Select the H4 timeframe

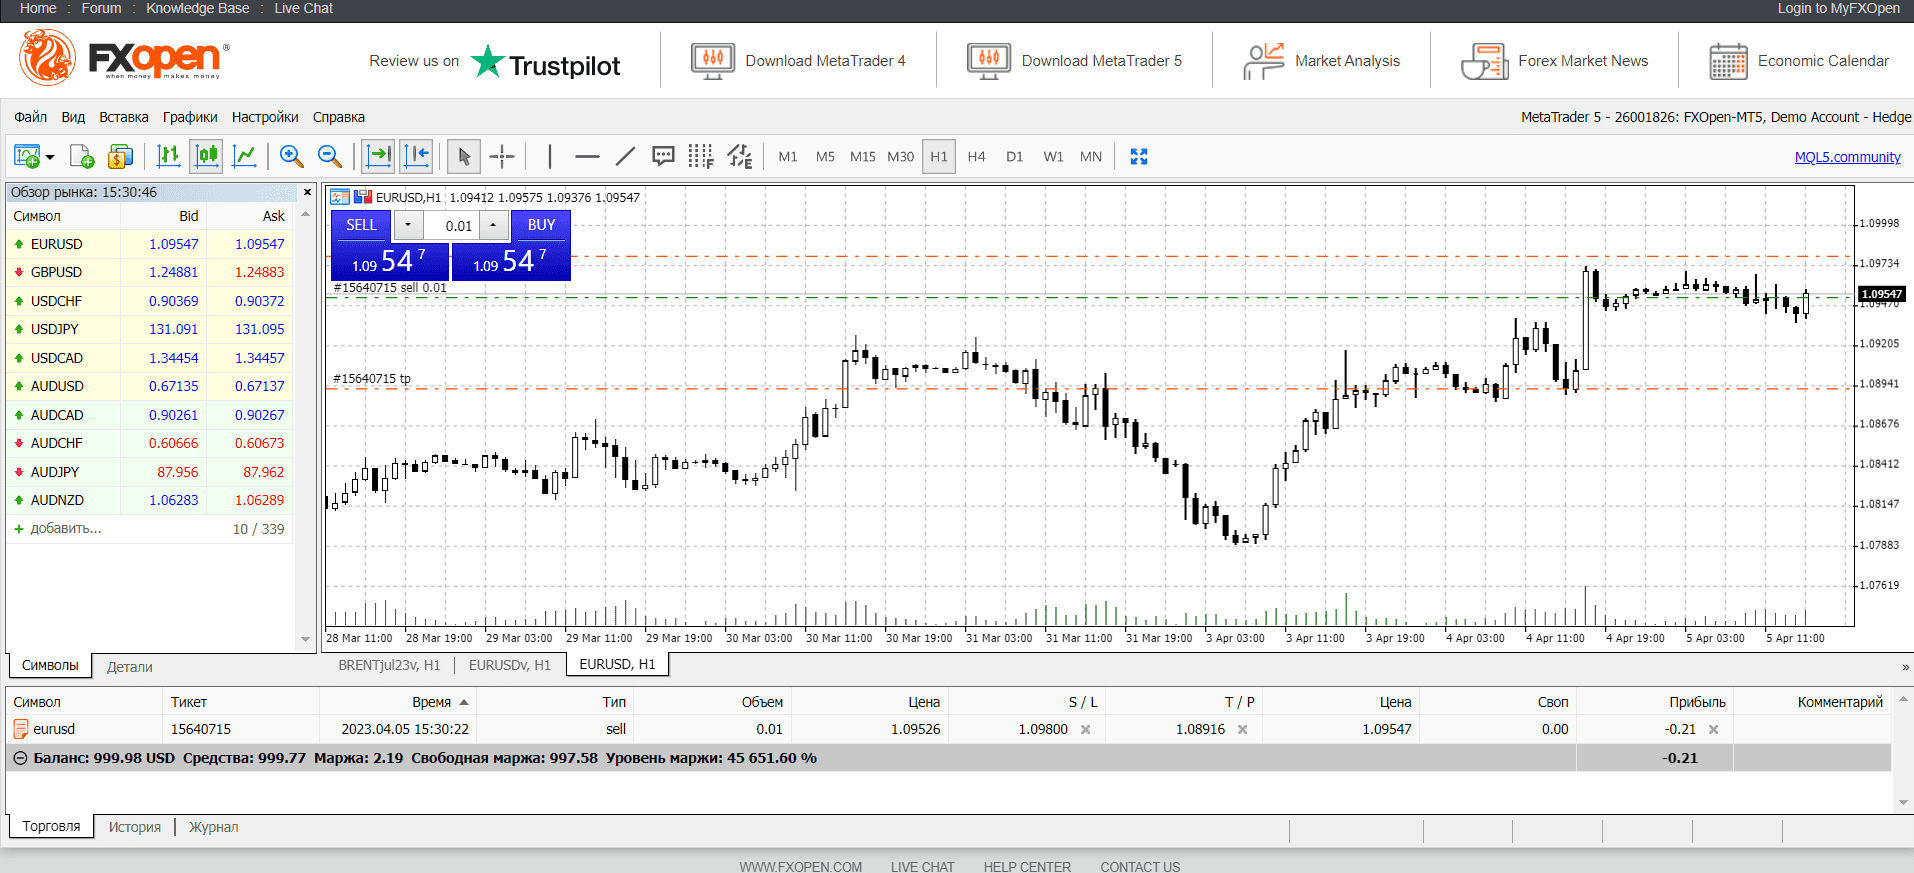coord(976,156)
